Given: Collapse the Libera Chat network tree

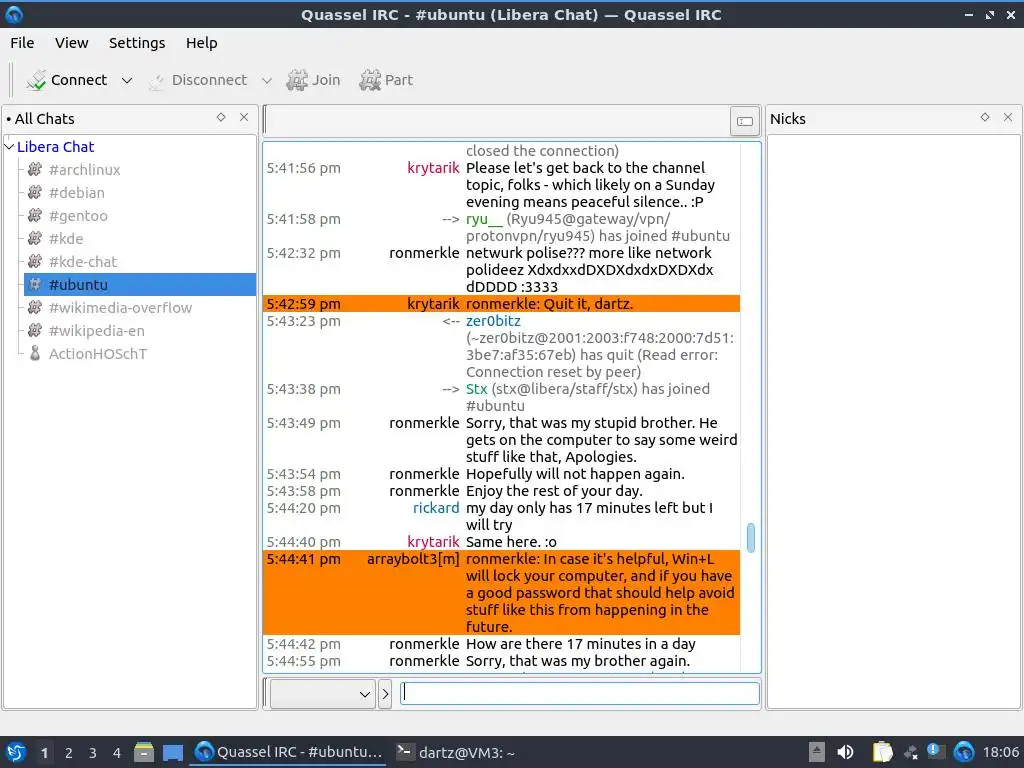Looking at the screenshot, I should (x=9, y=147).
